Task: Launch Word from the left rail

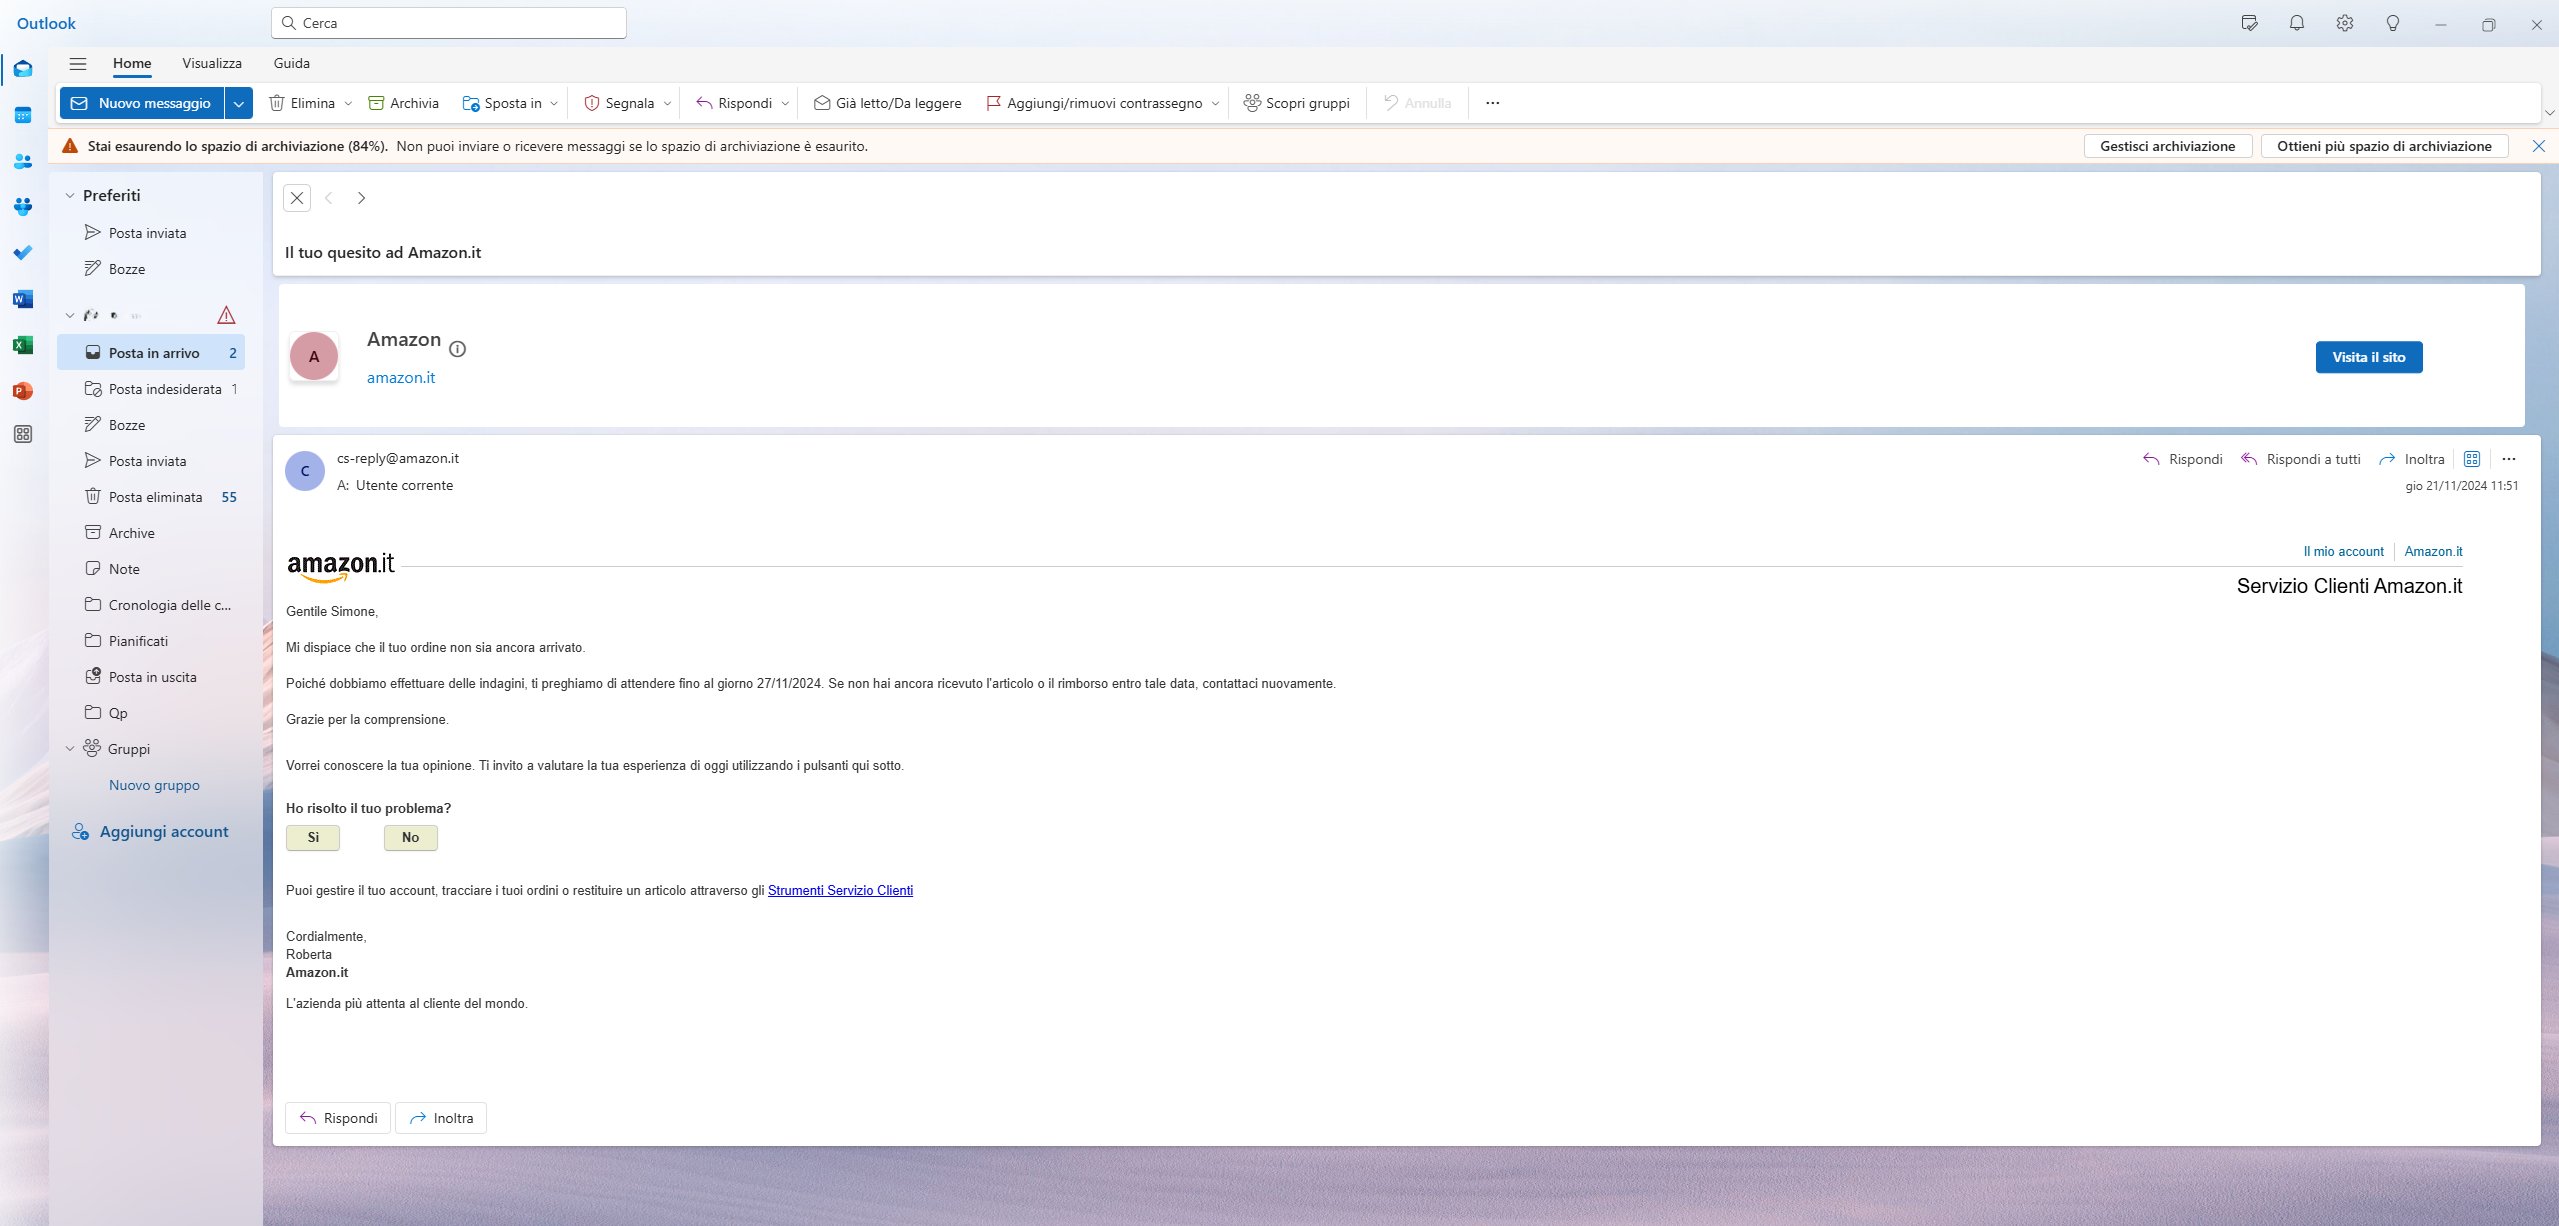Action: [x=23, y=299]
